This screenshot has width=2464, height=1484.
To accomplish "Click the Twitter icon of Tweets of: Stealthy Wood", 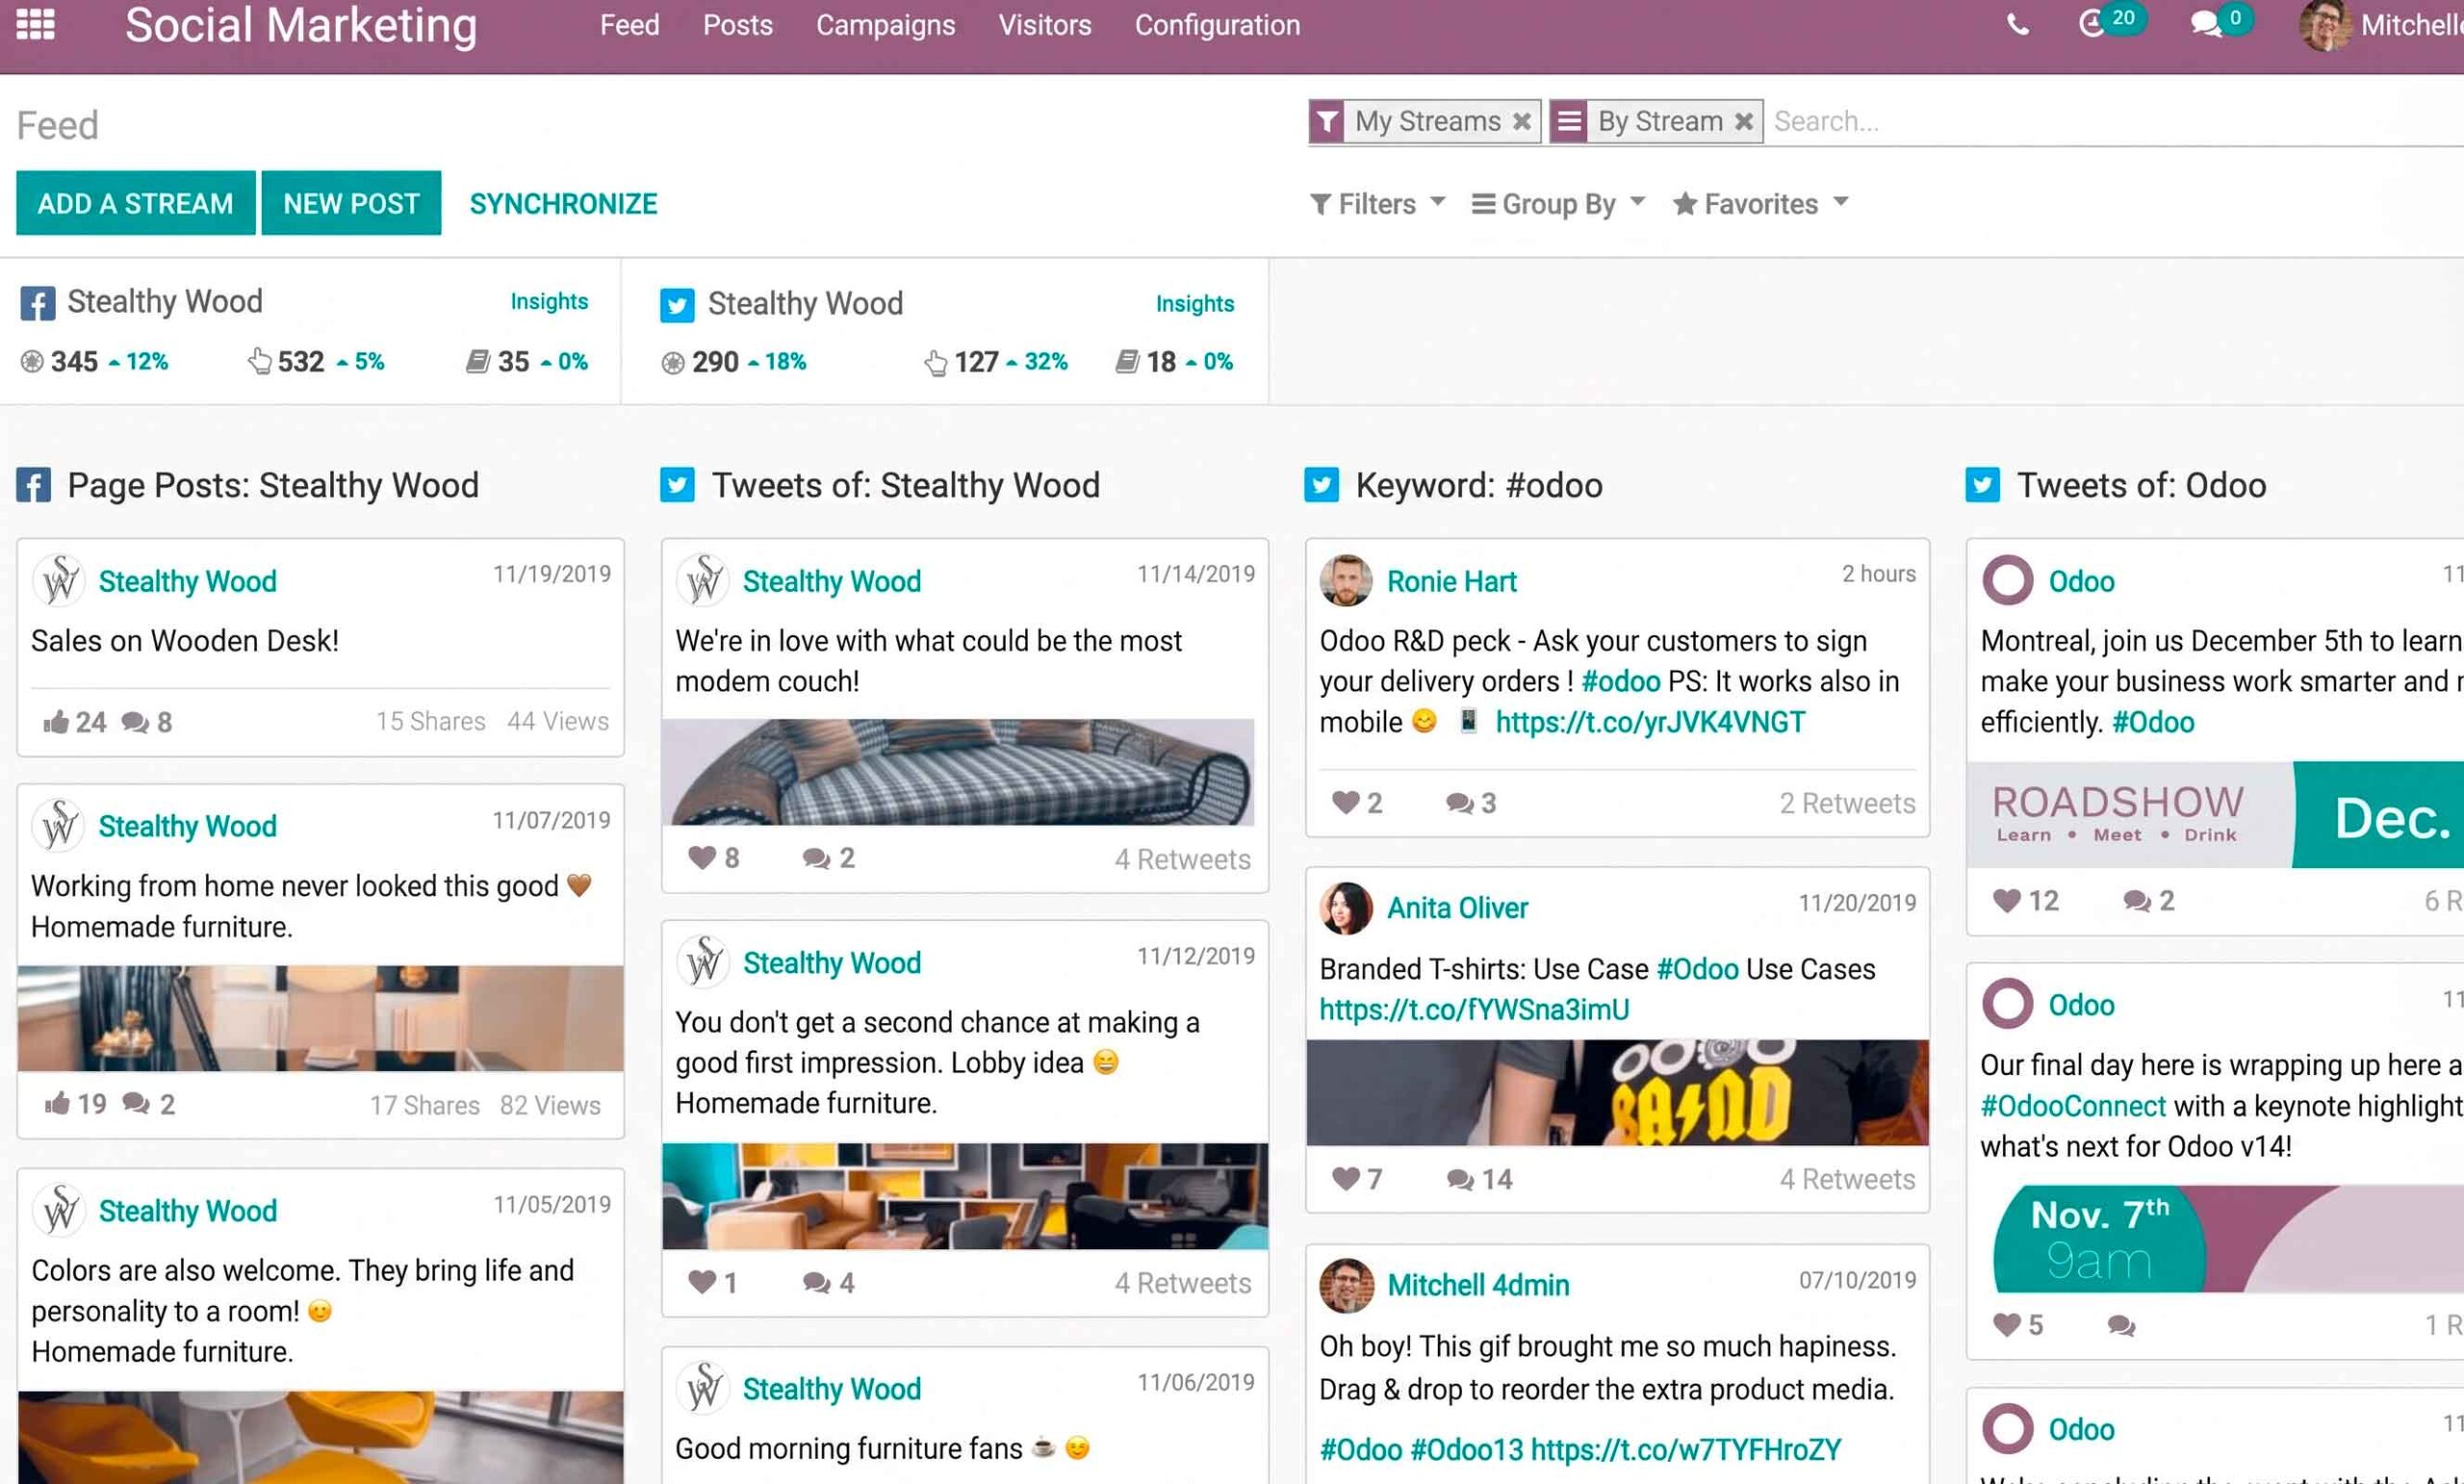I will 677,485.
